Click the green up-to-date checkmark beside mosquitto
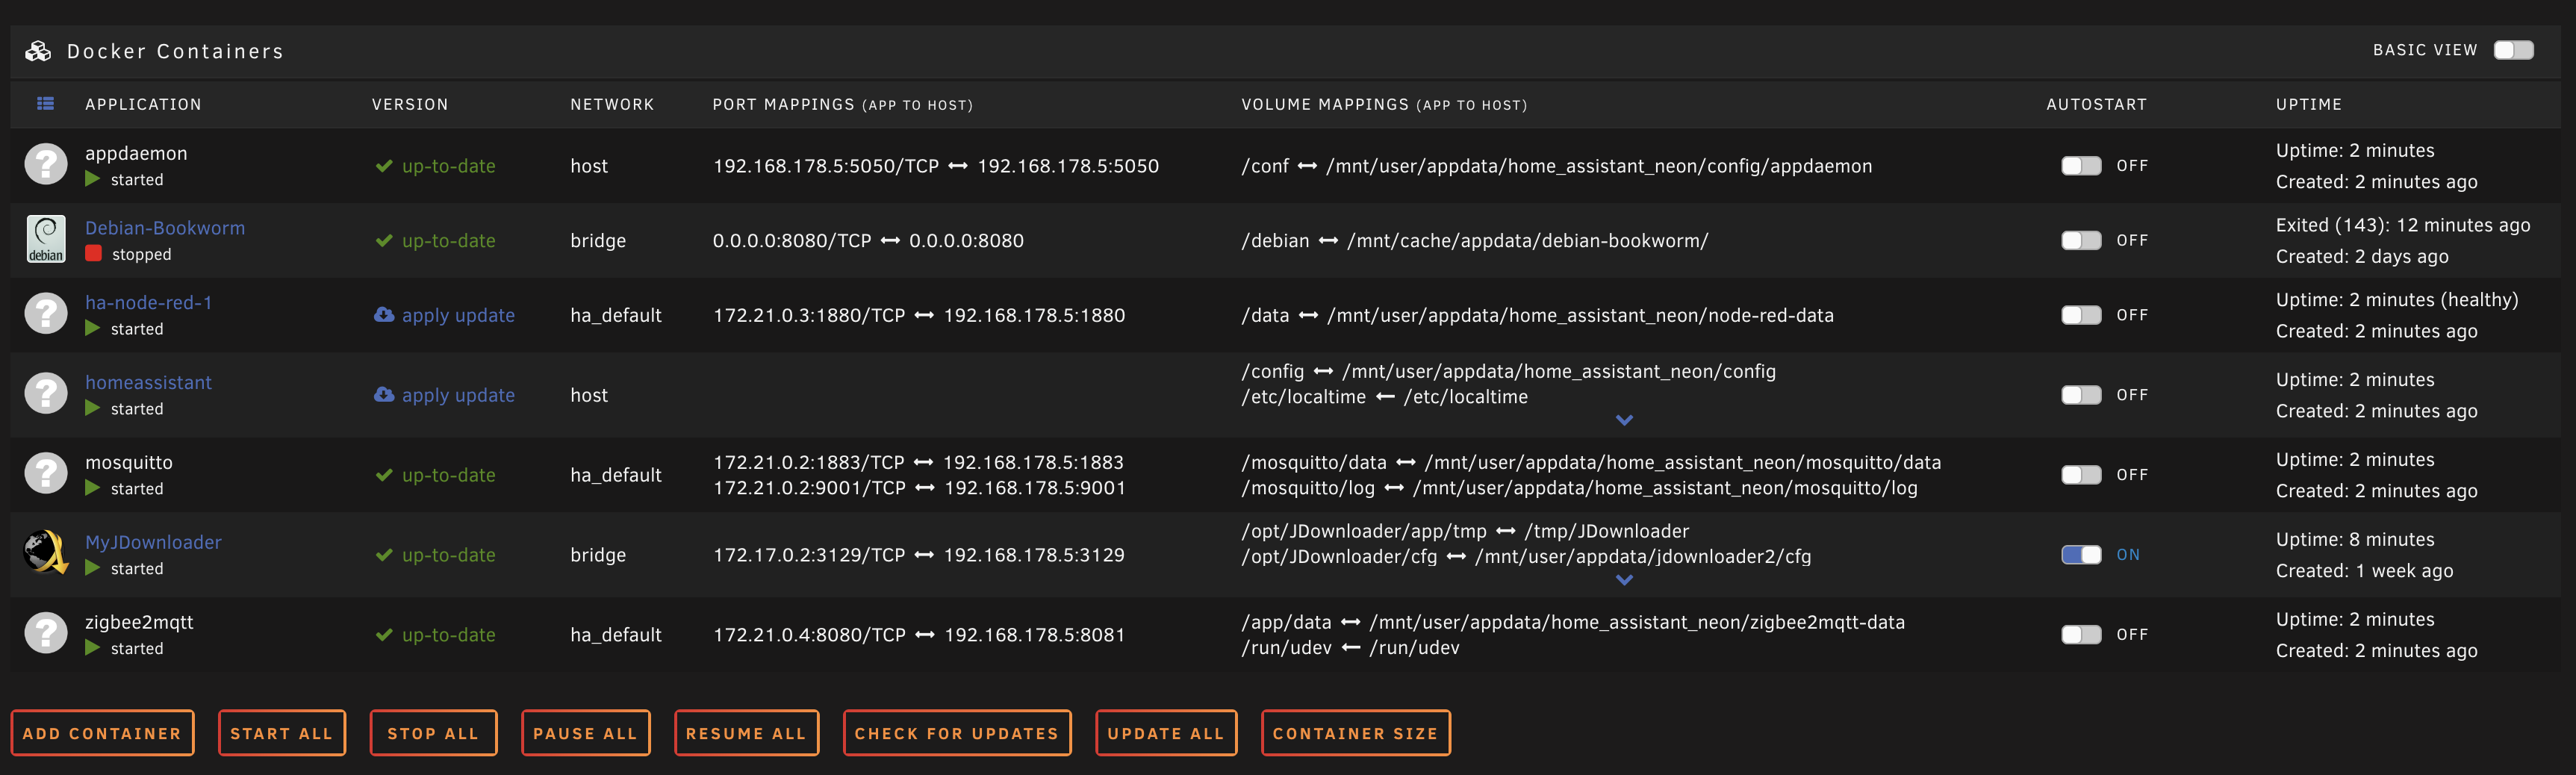2576x775 pixels. [x=383, y=474]
